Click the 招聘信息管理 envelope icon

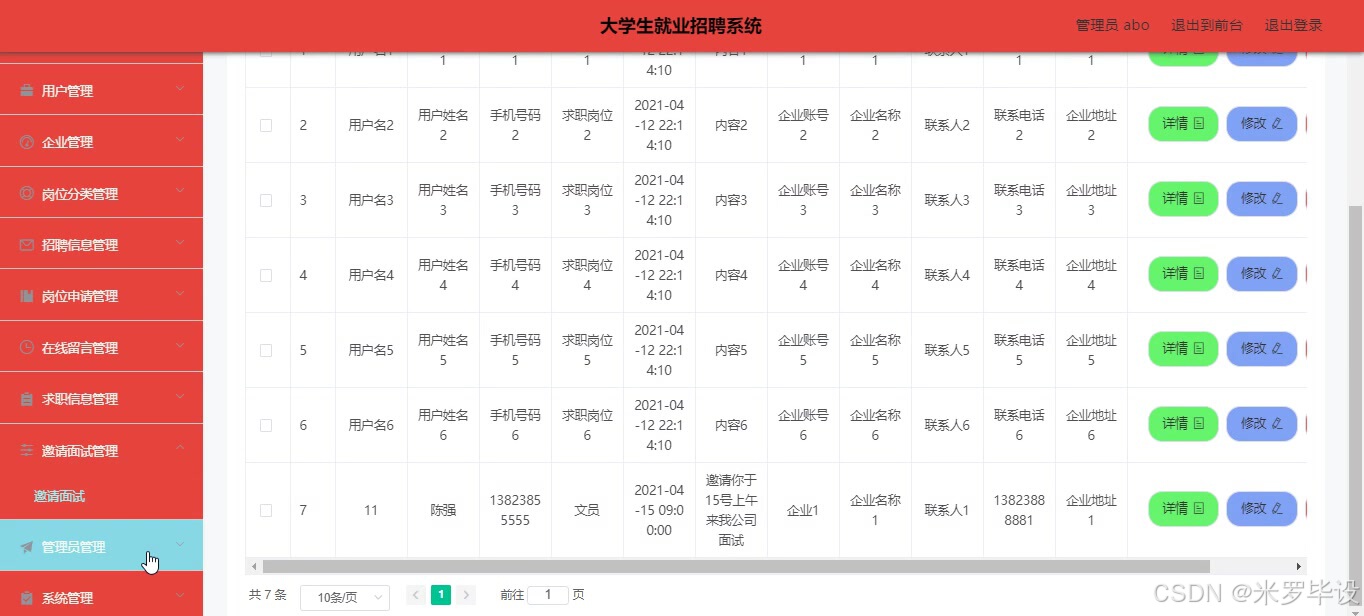[x=27, y=245]
